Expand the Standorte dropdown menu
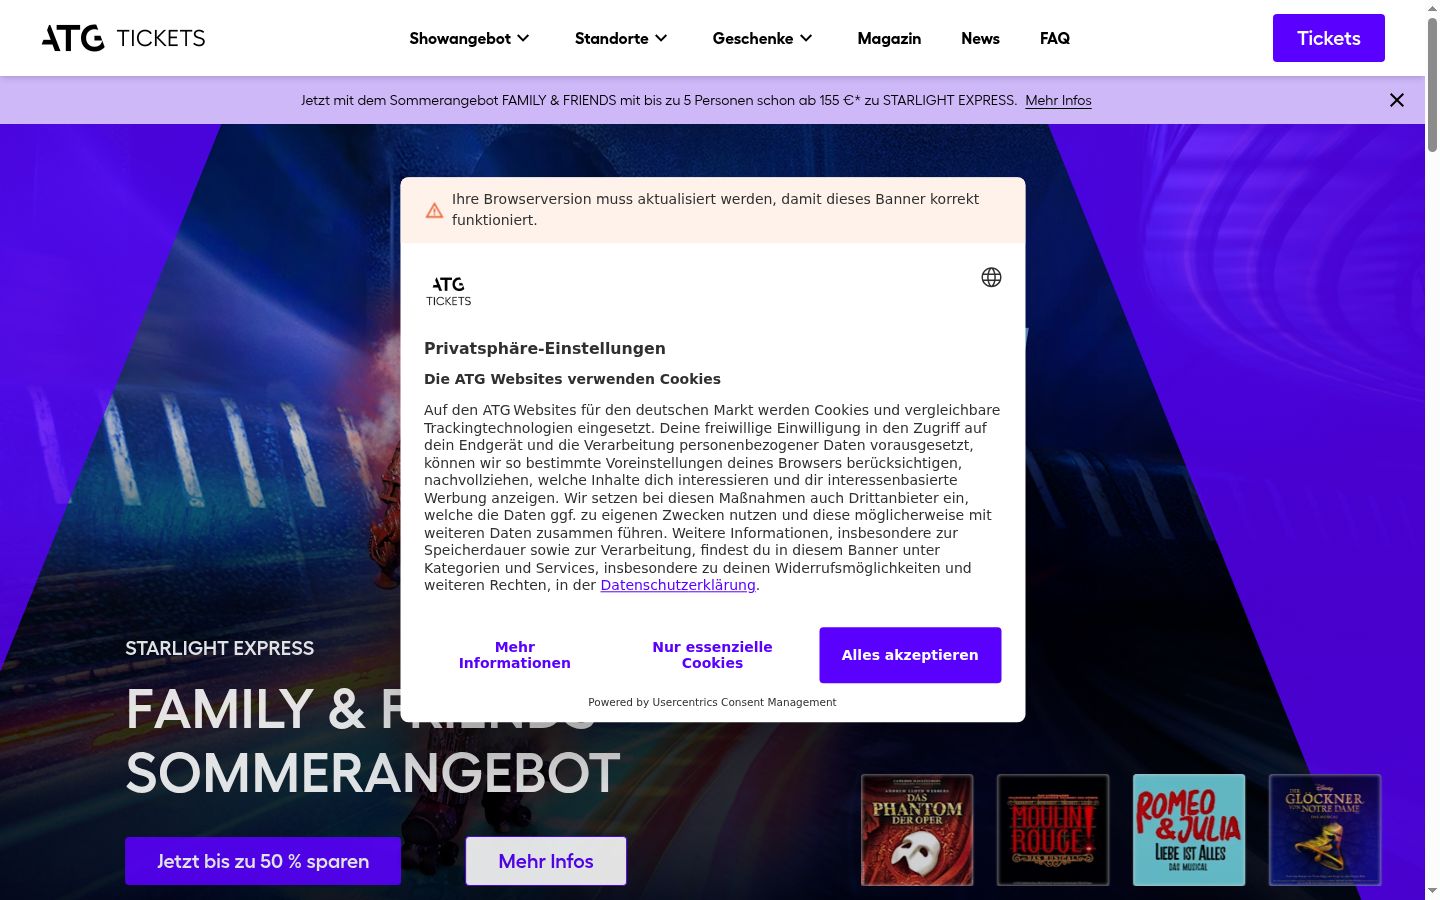 621,38
